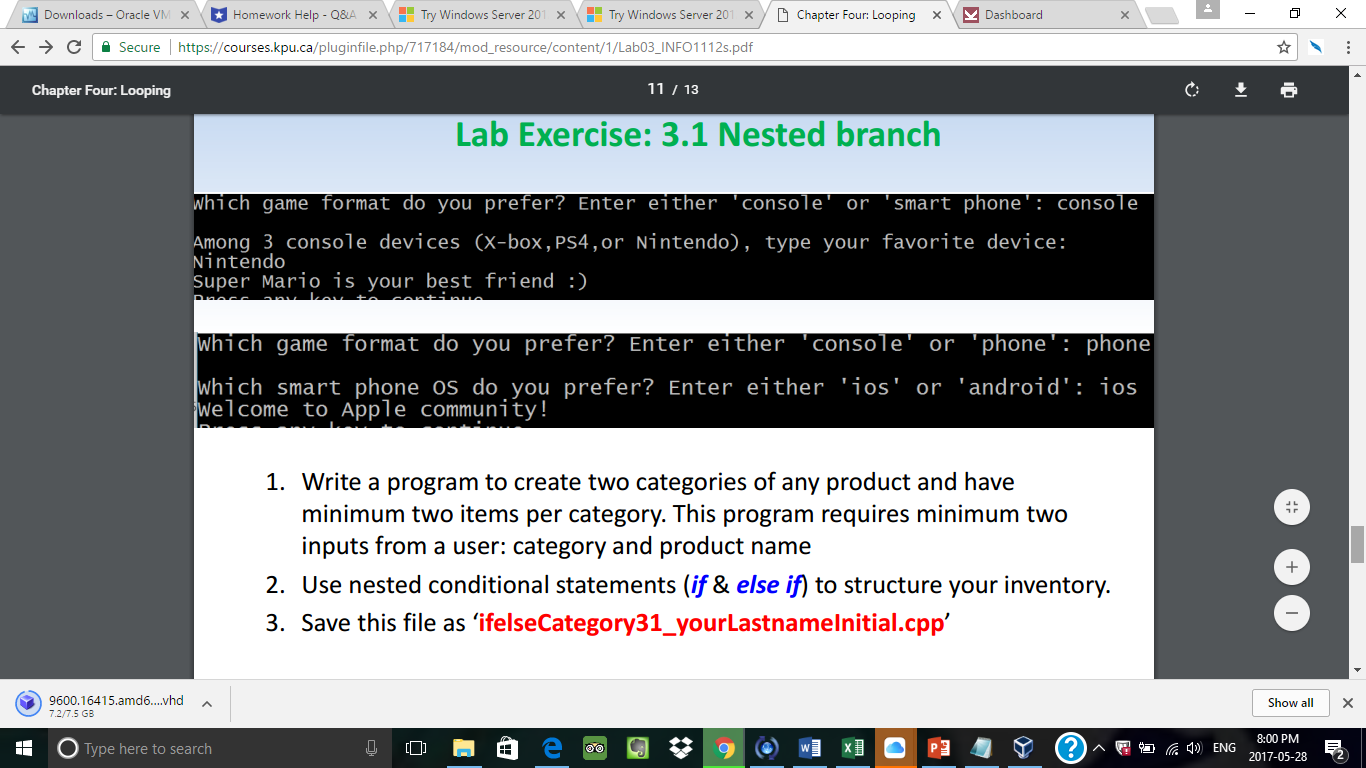The height and width of the screenshot is (768, 1366).
Task: Click Show all downloads button
Action: coord(1290,703)
